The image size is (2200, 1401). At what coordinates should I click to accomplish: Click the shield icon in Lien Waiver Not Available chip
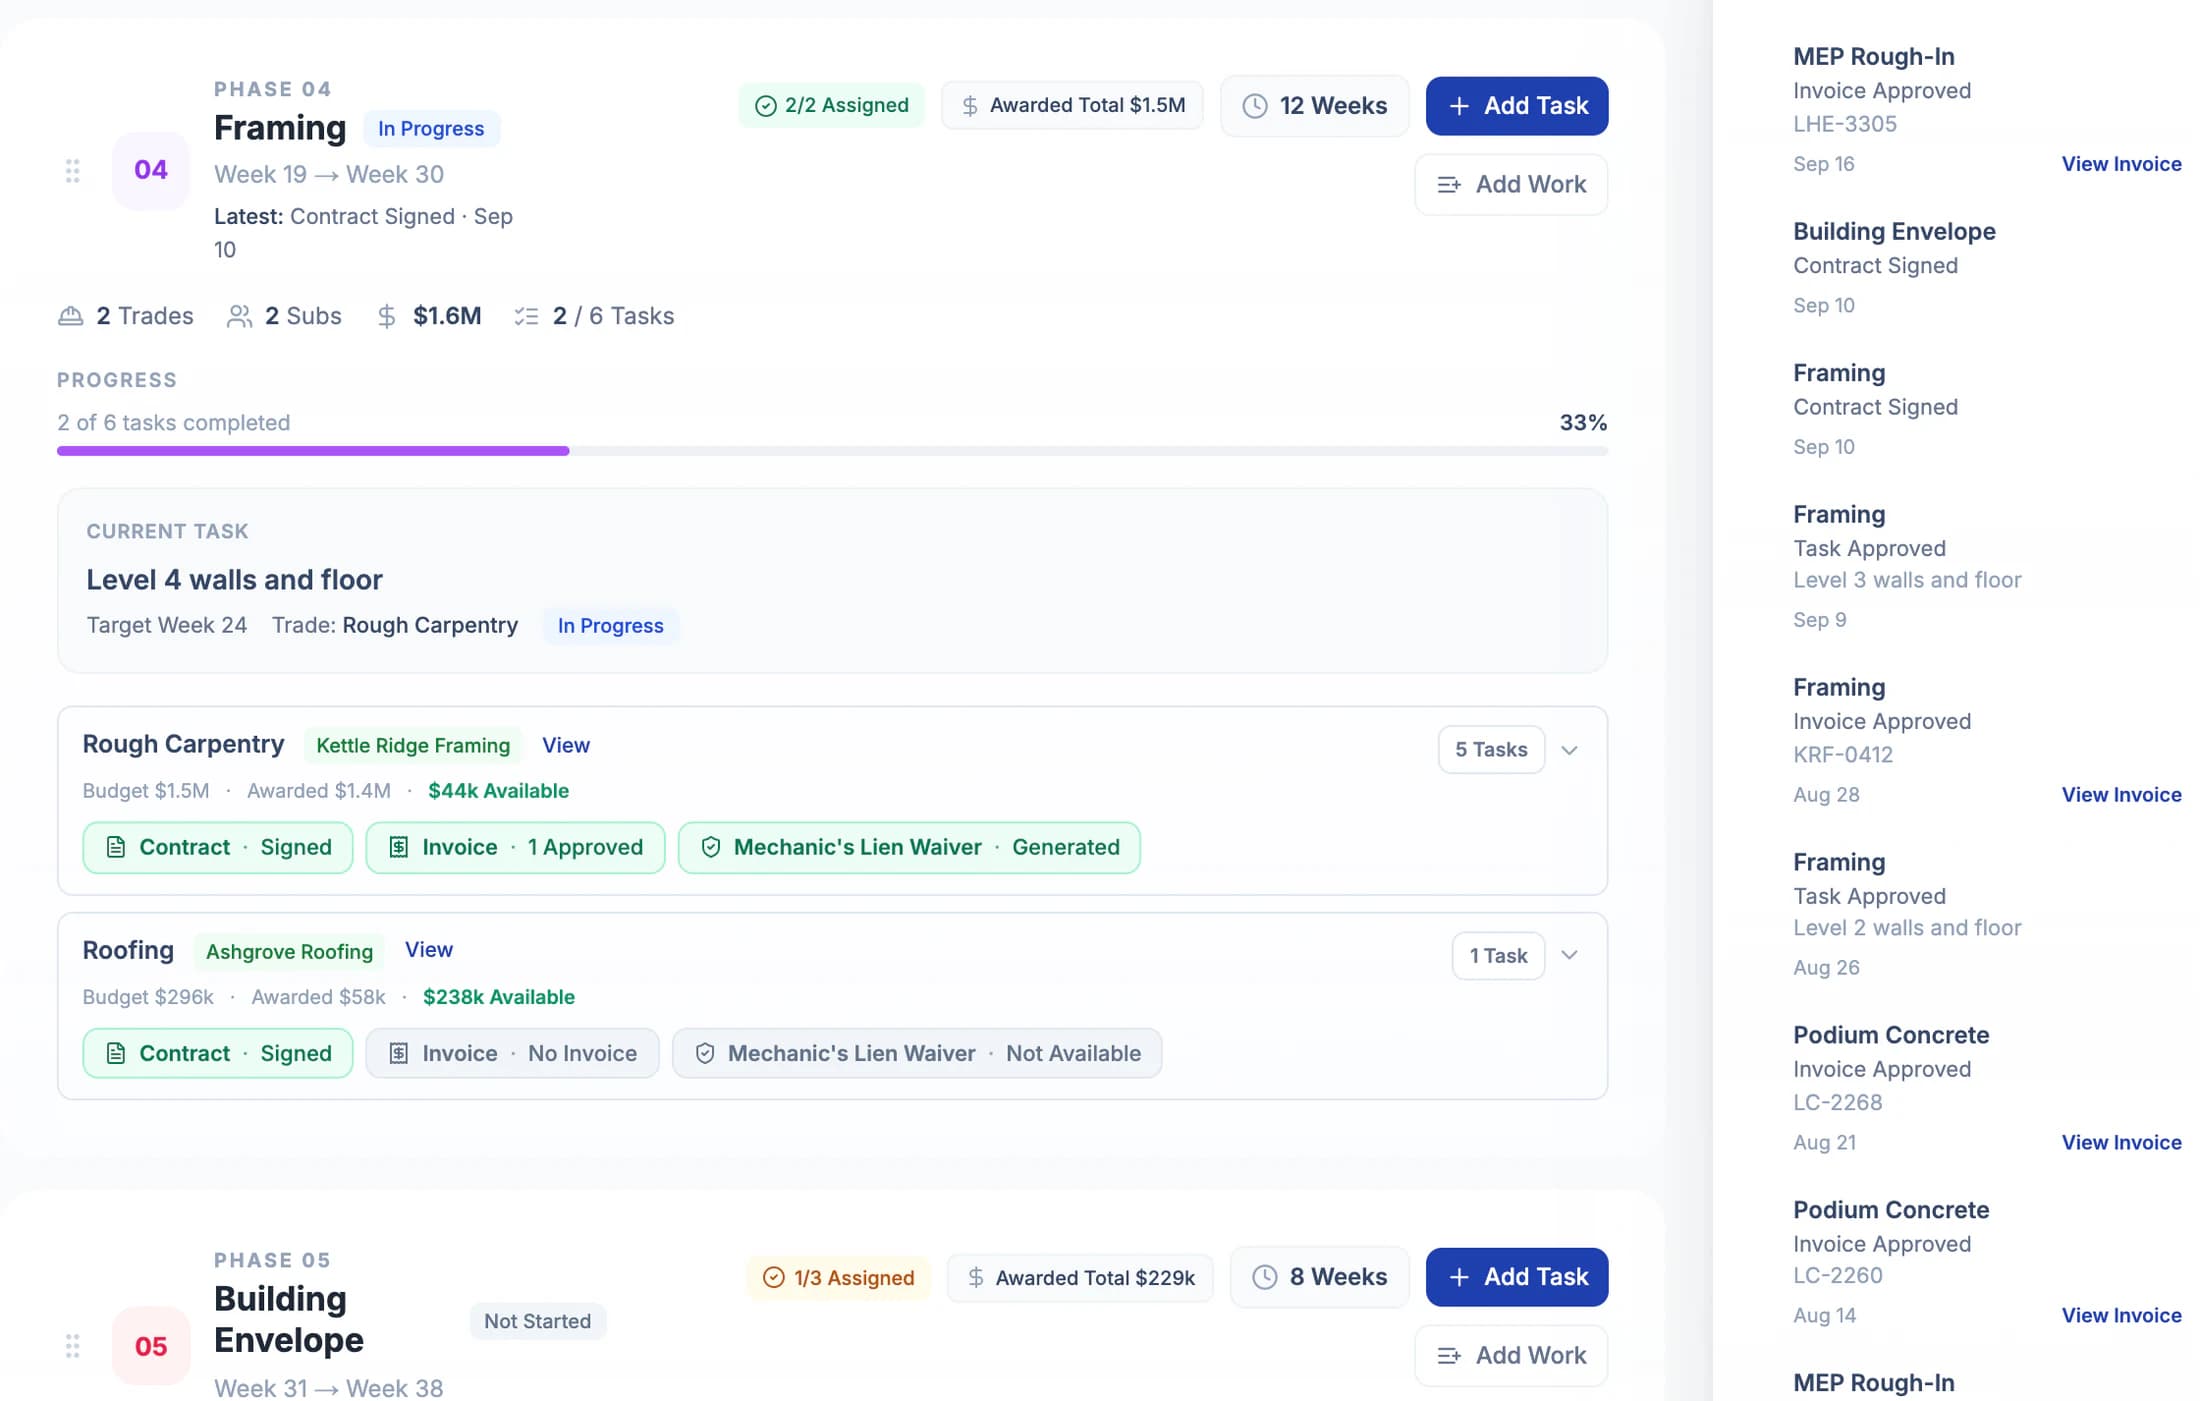(x=704, y=1053)
